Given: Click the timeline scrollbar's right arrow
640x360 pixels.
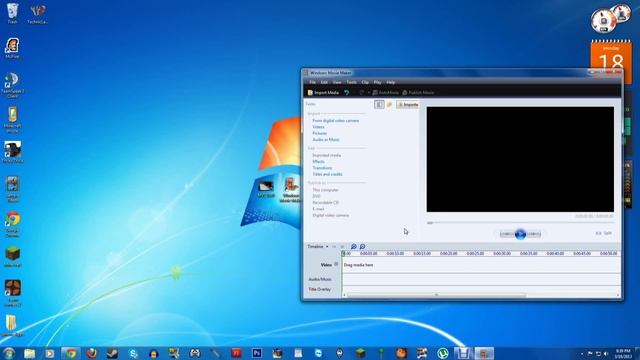Looking at the screenshot, I should [x=618, y=295].
